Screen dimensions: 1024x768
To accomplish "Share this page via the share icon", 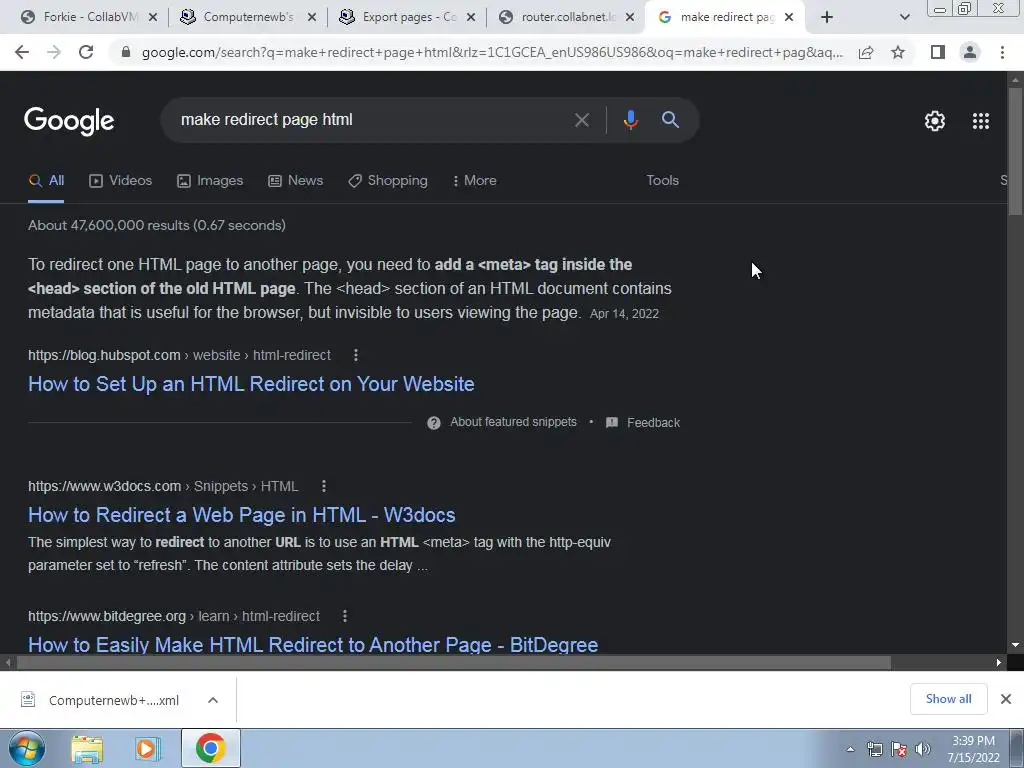I will 866,52.
